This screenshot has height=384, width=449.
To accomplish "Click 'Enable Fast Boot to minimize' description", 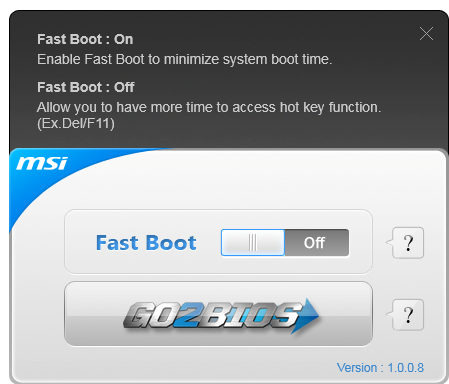I will point(184,59).
